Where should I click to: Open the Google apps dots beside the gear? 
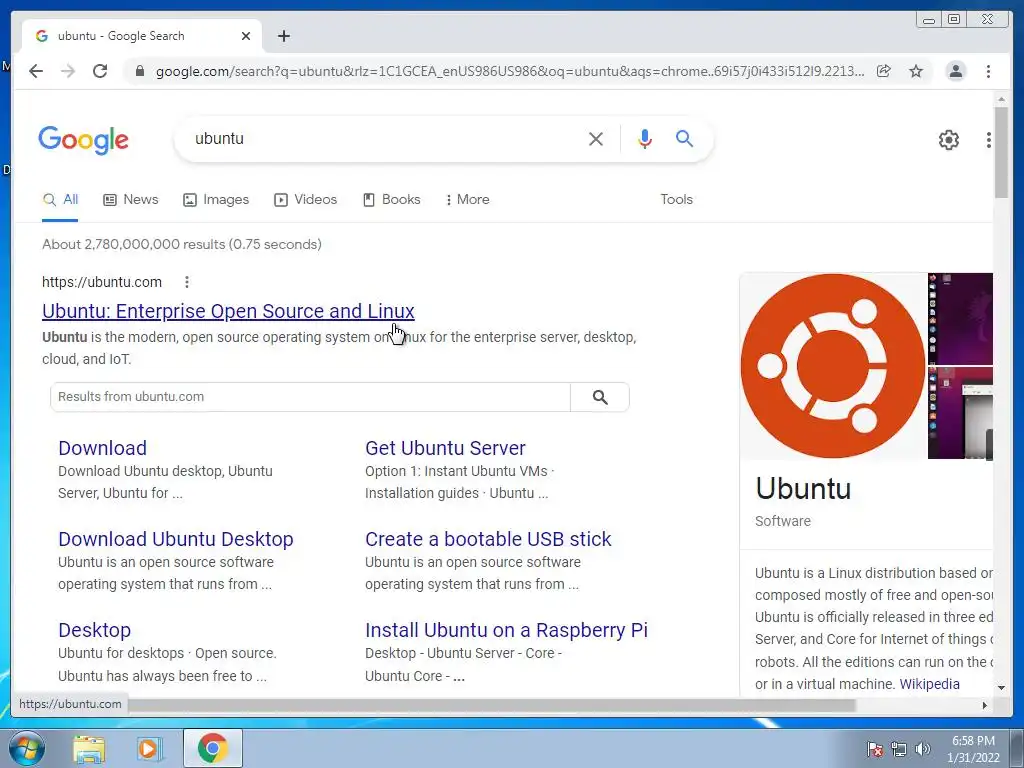click(x=989, y=139)
